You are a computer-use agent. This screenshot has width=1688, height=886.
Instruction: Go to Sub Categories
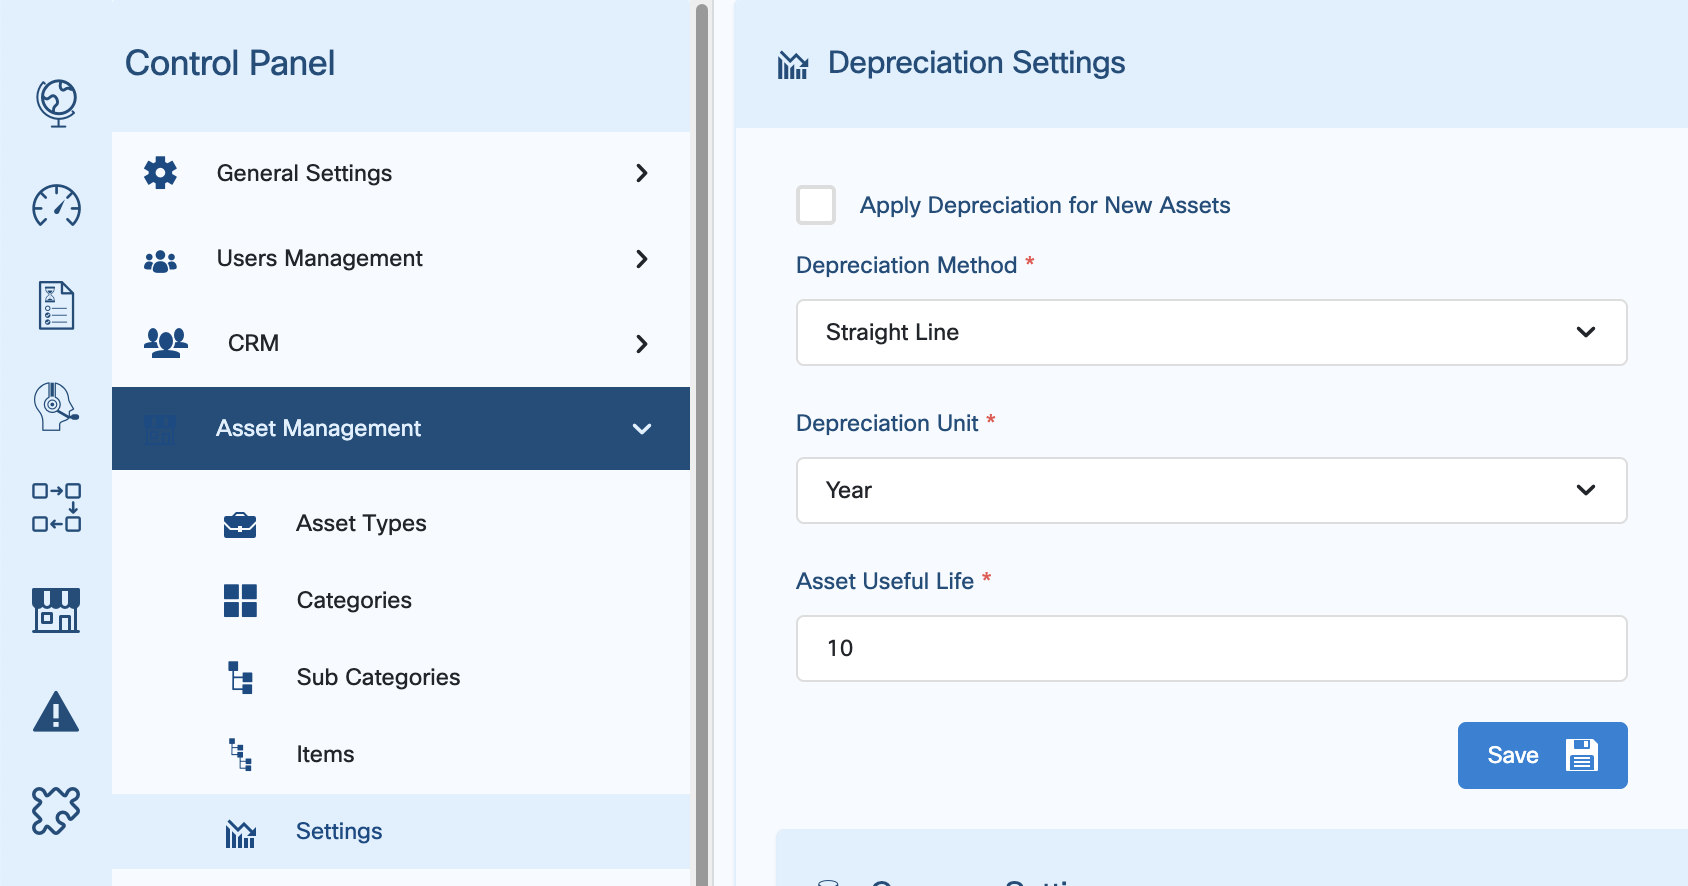click(378, 678)
